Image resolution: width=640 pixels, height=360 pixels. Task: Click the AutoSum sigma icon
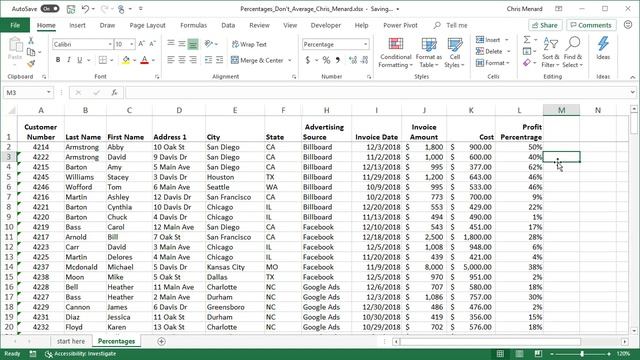pyautogui.click(x=527, y=40)
